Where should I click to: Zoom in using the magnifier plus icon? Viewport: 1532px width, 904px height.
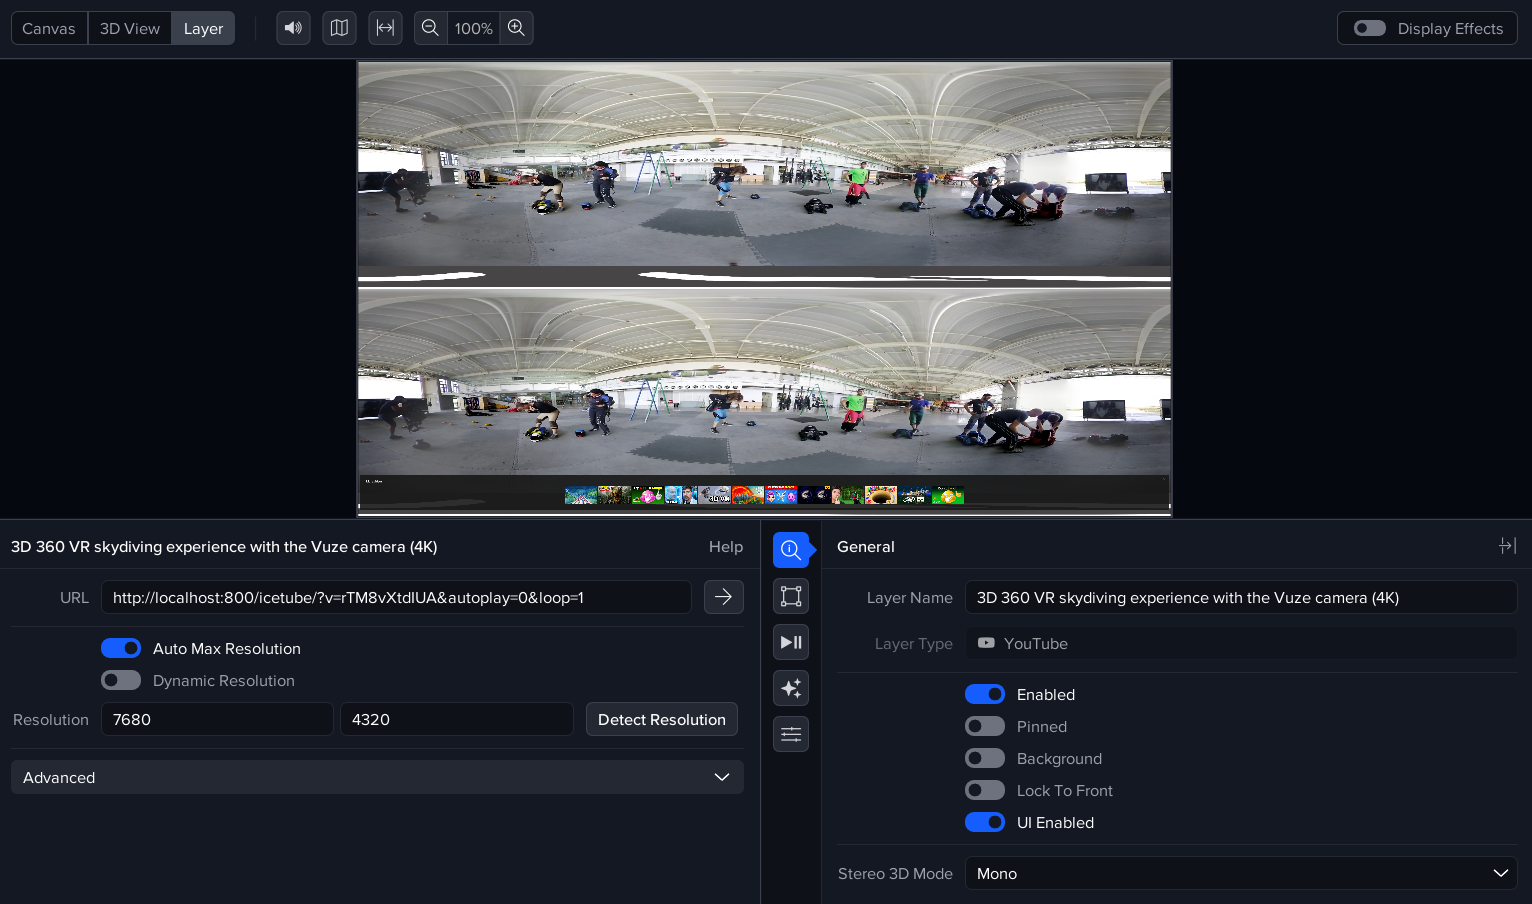tap(516, 28)
